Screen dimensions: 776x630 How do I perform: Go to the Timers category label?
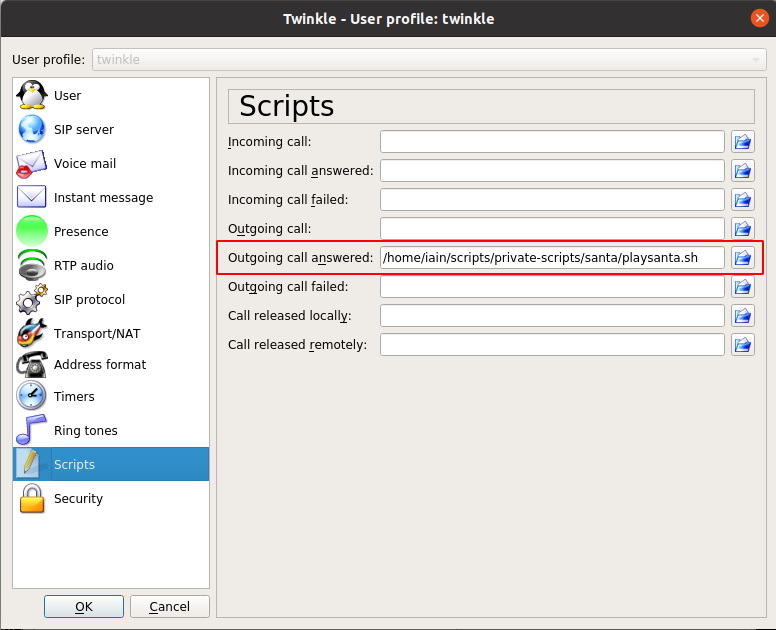click(74, 396)
